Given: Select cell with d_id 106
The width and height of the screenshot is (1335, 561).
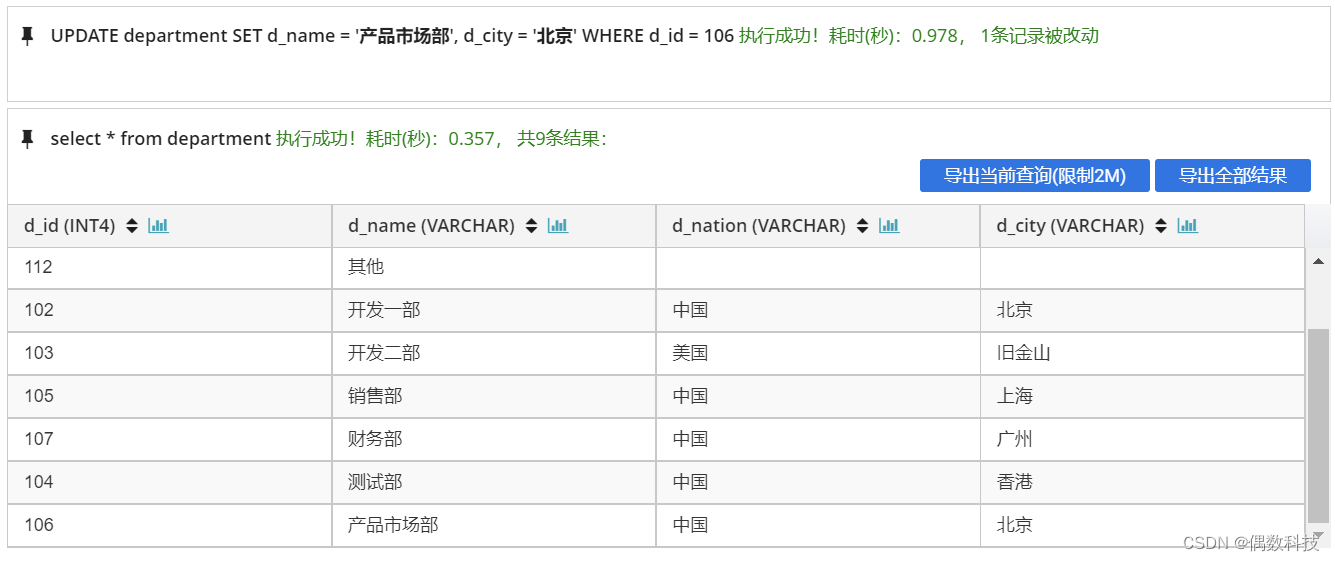Looking at the screenshot, I should 170,525.
